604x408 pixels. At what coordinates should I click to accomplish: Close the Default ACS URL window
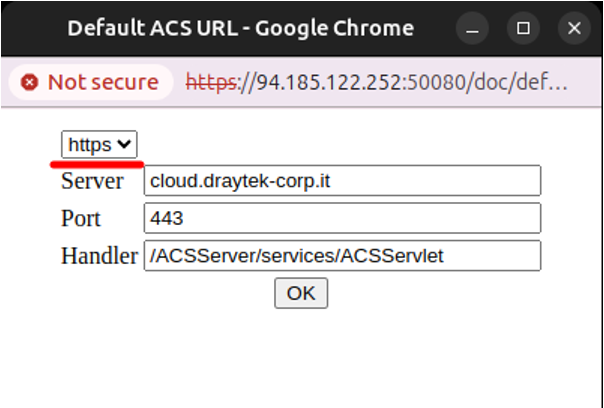574,28
